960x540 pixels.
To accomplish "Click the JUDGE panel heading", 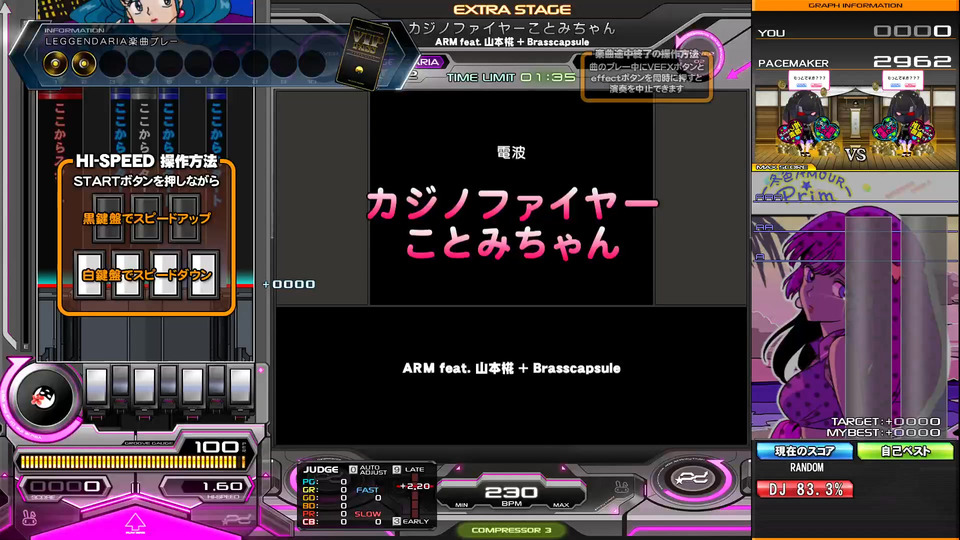I will point(321,470).
